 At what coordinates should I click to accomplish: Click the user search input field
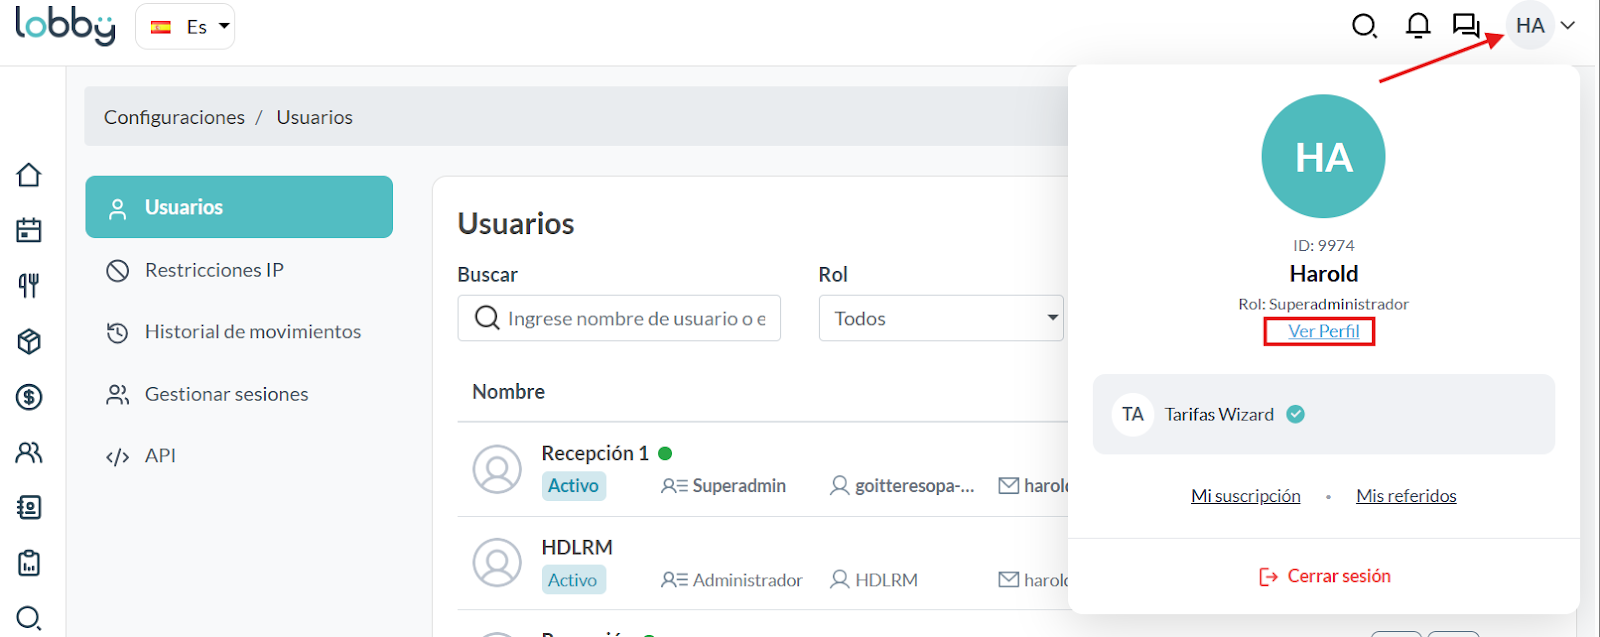(635, 318)
